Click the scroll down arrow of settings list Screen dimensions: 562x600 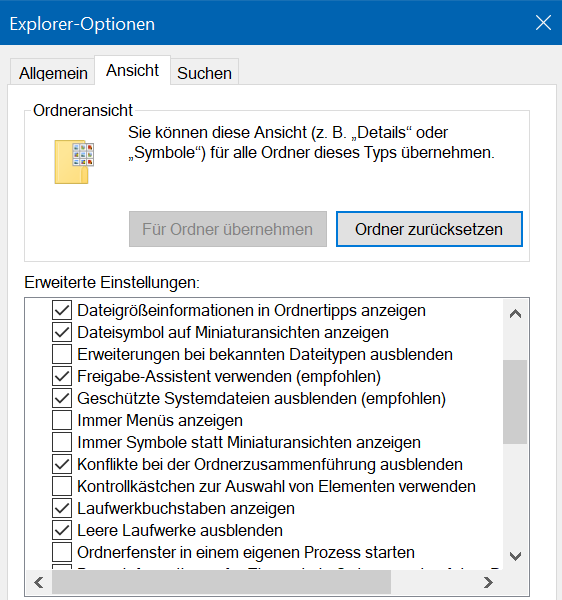tap(515, 556)
